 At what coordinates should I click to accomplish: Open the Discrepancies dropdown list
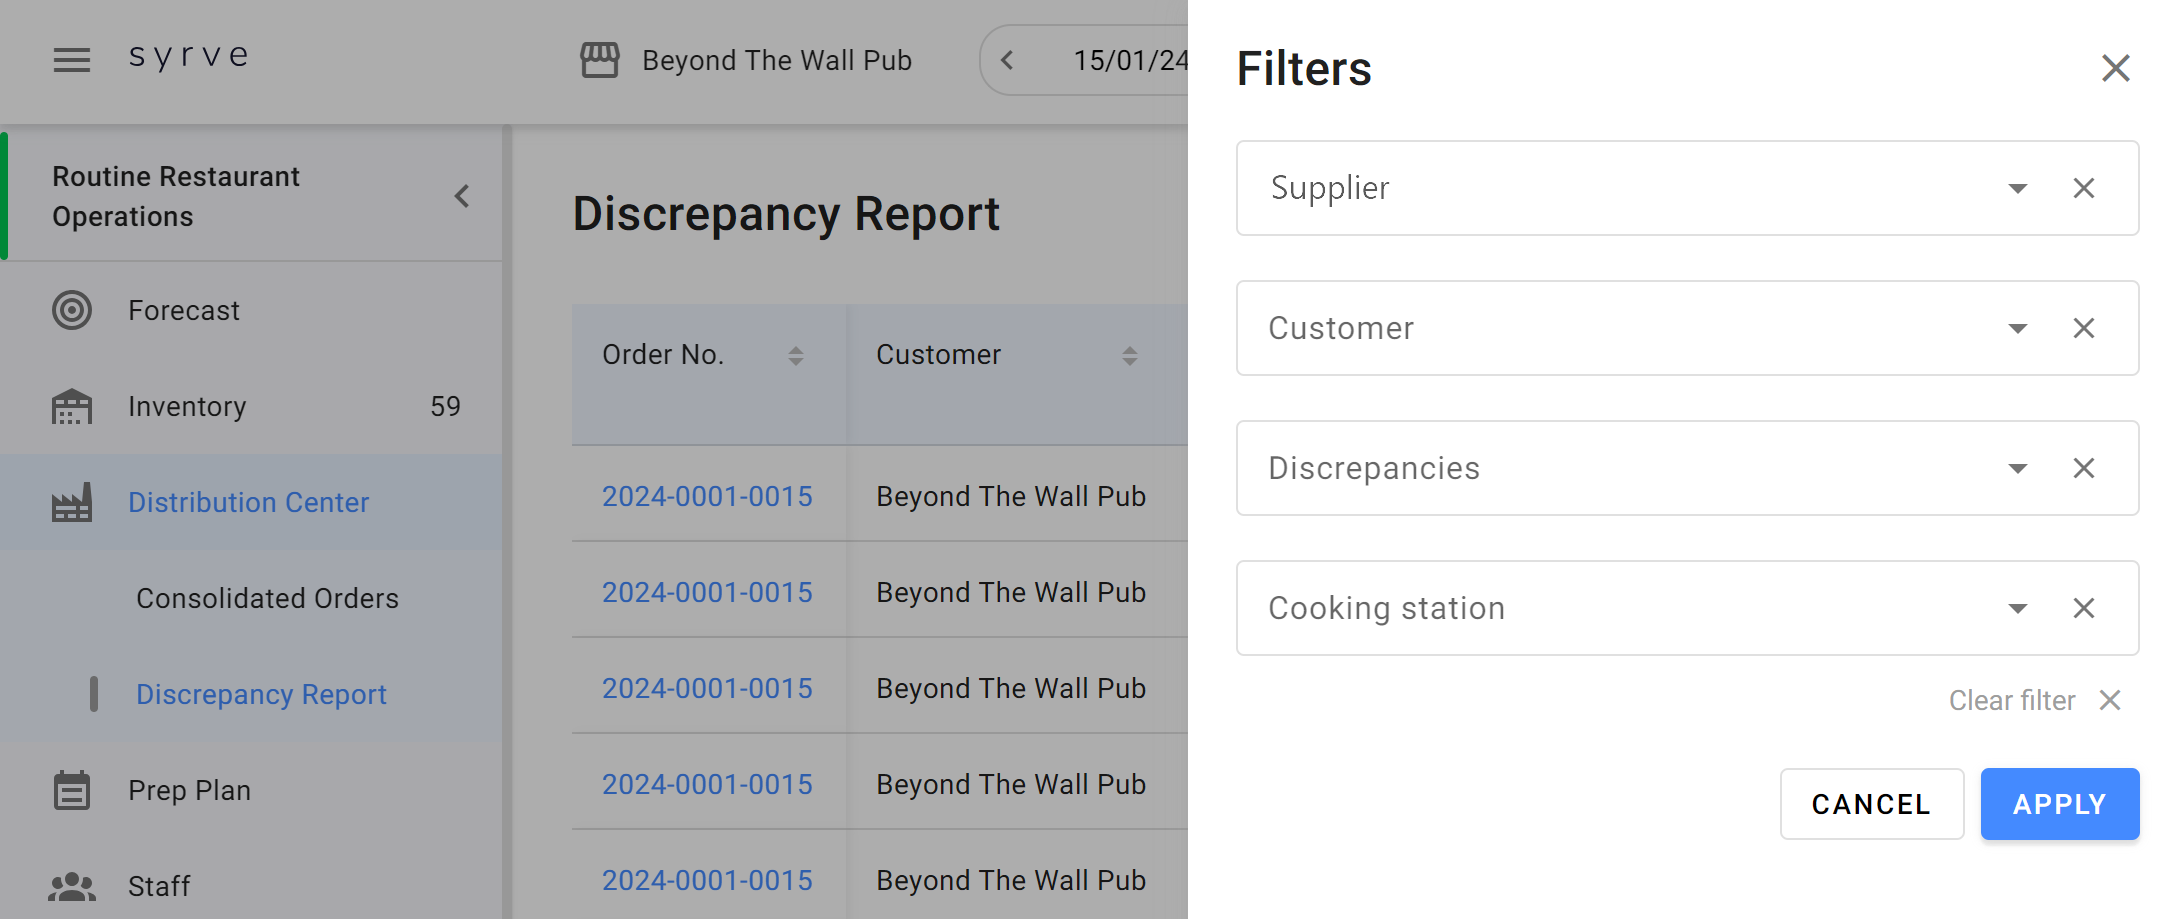click(2017, 468)
